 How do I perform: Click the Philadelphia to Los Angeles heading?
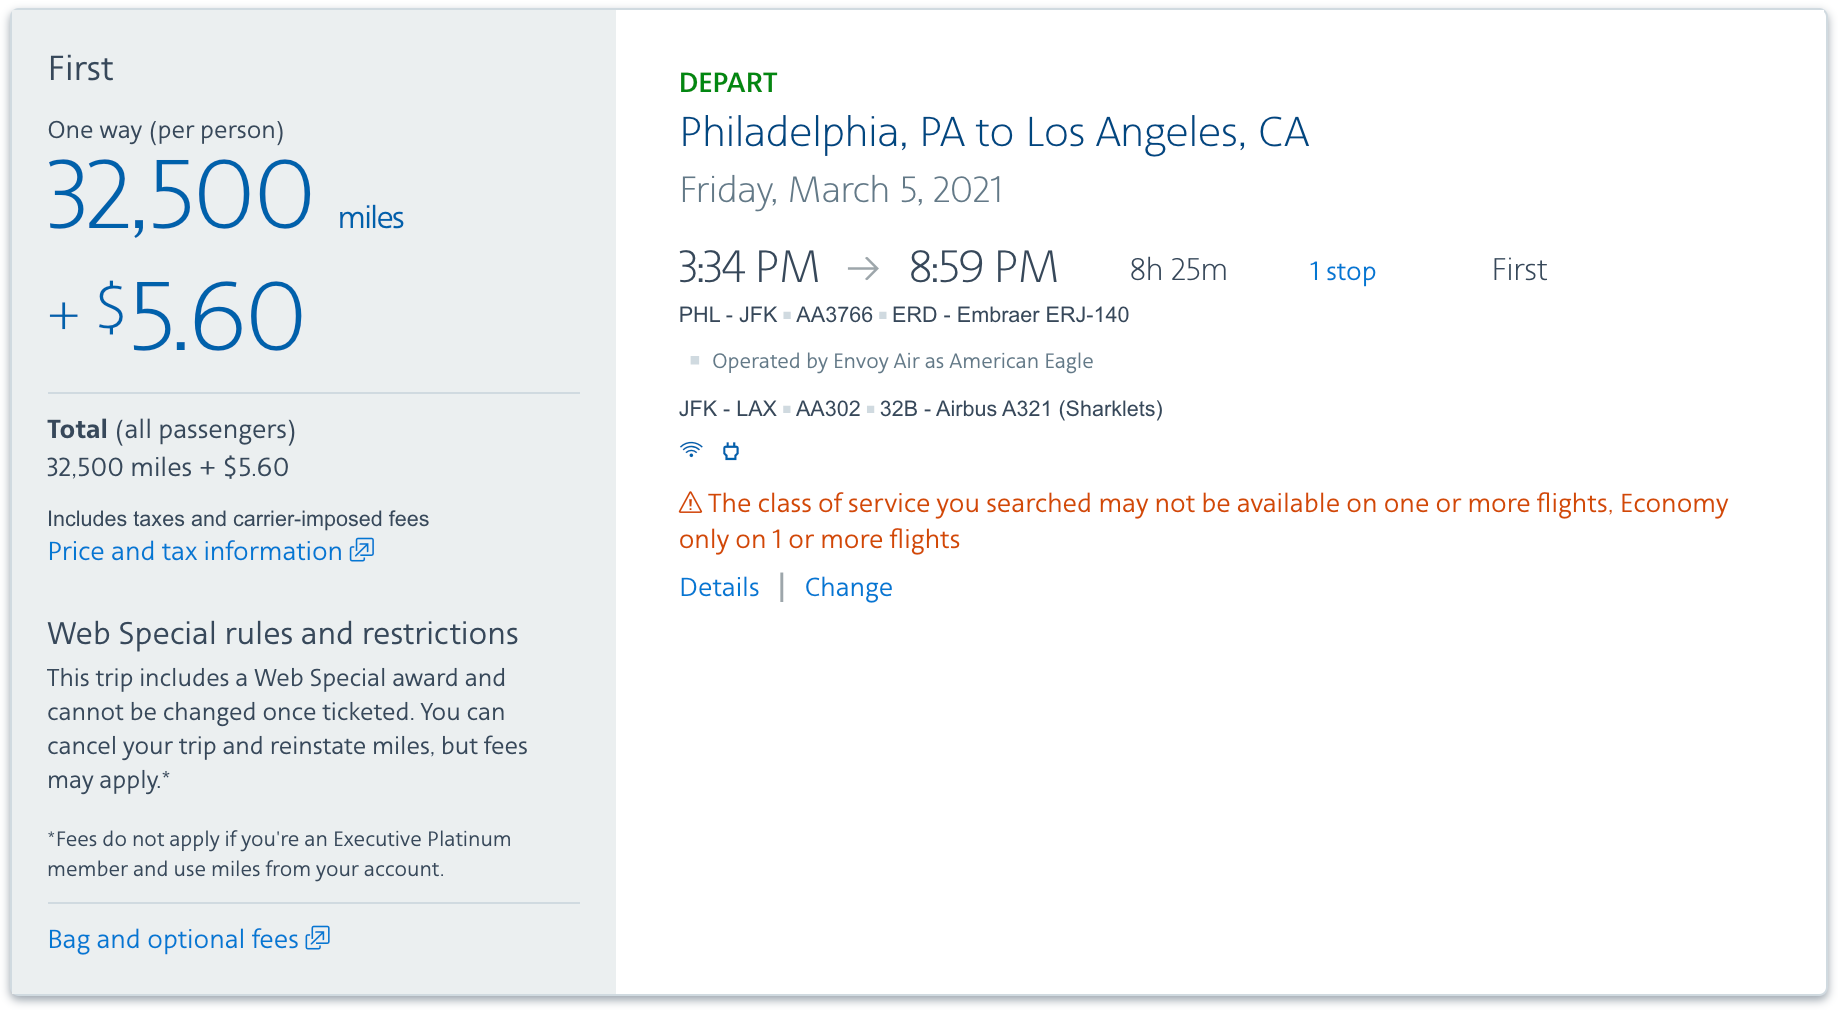(993, 132)
